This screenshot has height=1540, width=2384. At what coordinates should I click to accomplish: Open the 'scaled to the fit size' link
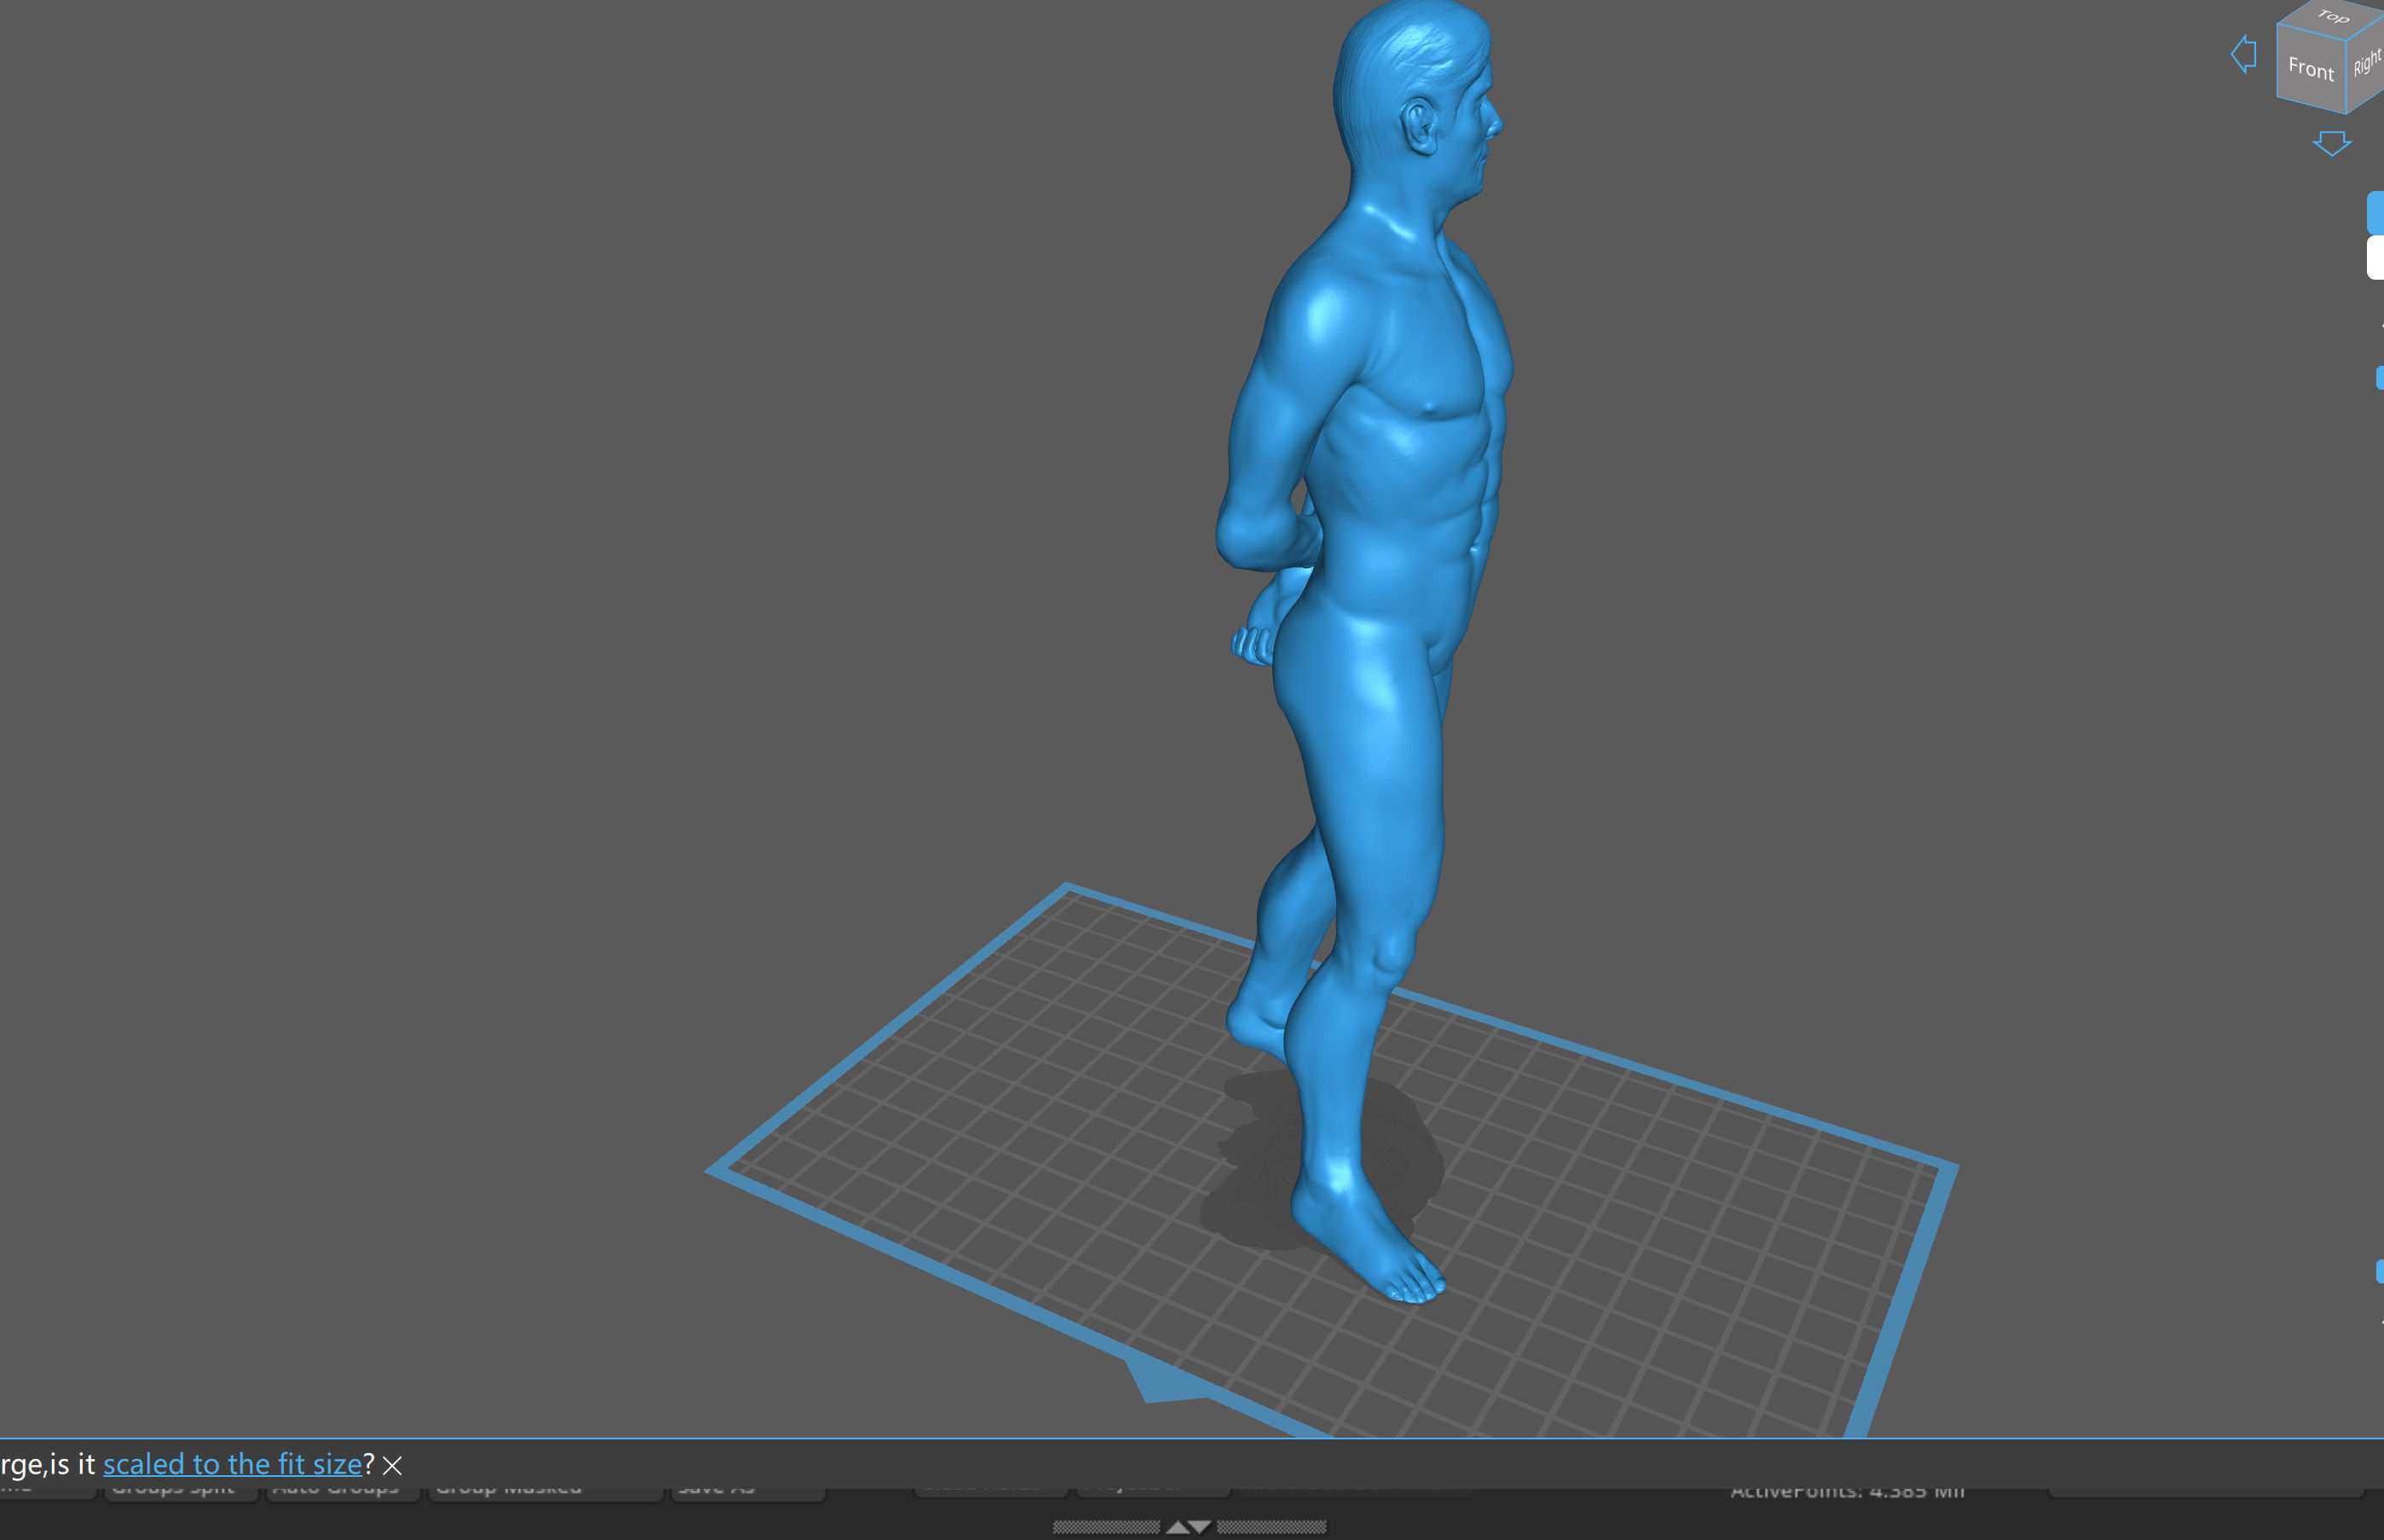click(232, 1464)
